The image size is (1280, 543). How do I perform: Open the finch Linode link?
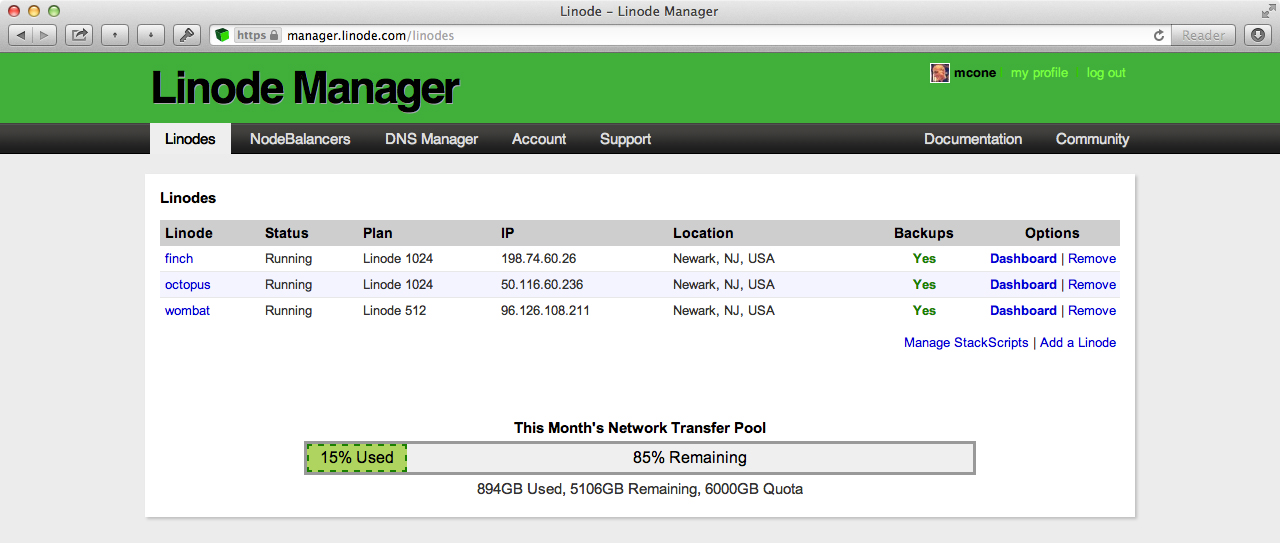pyautogui.click(x=179, y=259)
